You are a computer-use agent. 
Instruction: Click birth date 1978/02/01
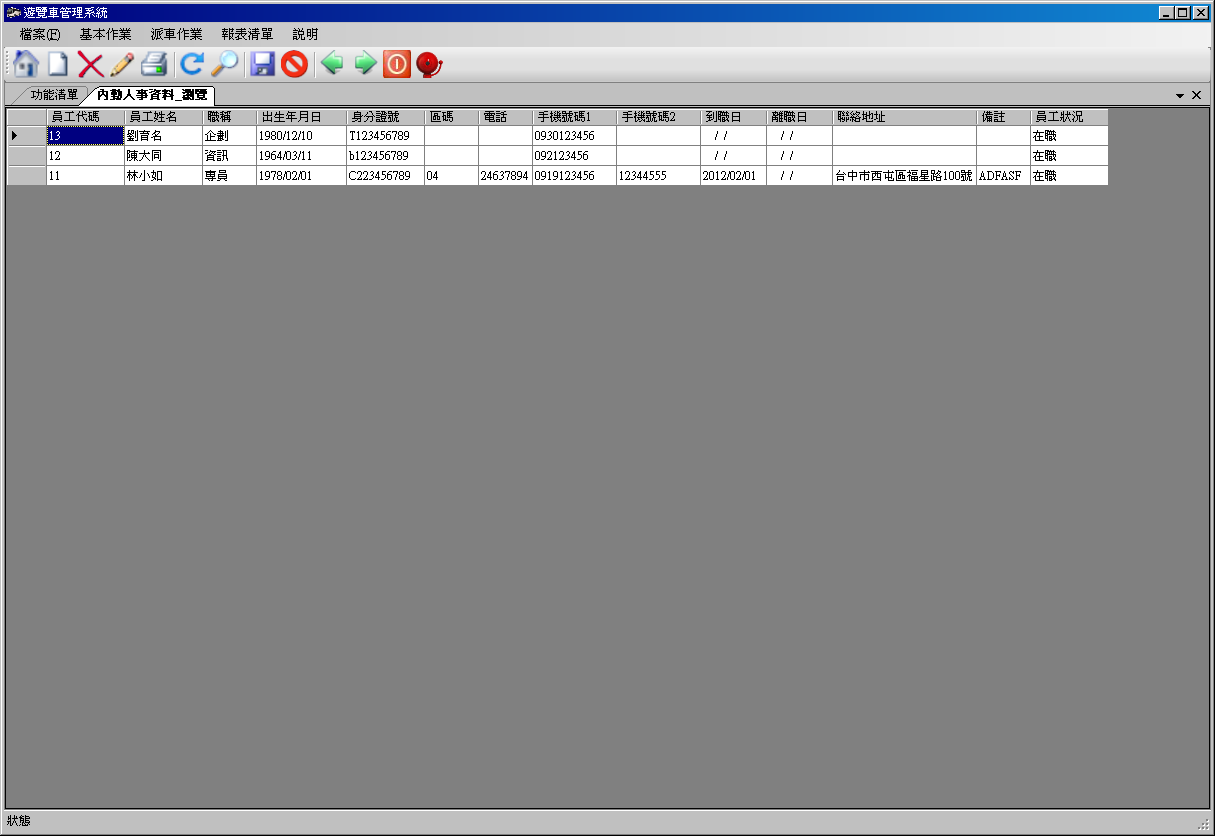[x=301, y=175]
